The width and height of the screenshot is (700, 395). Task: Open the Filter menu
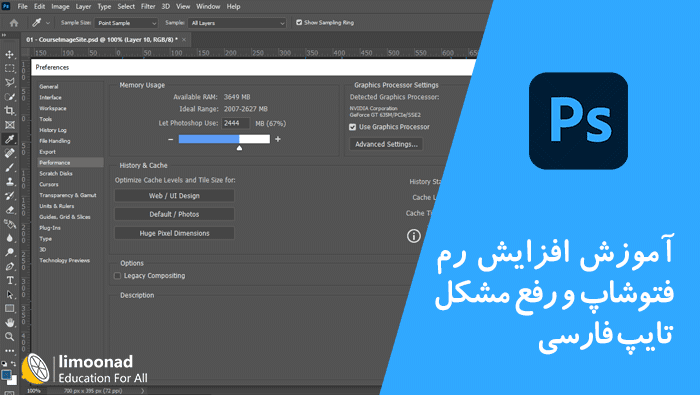click(x=148, y=6)
